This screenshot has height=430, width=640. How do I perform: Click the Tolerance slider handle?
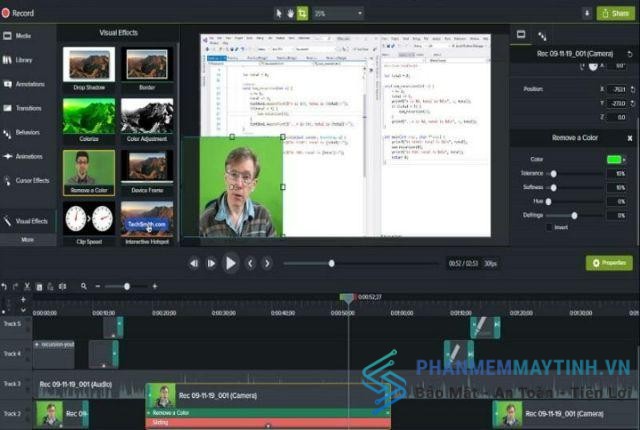[x=553, y=174]
